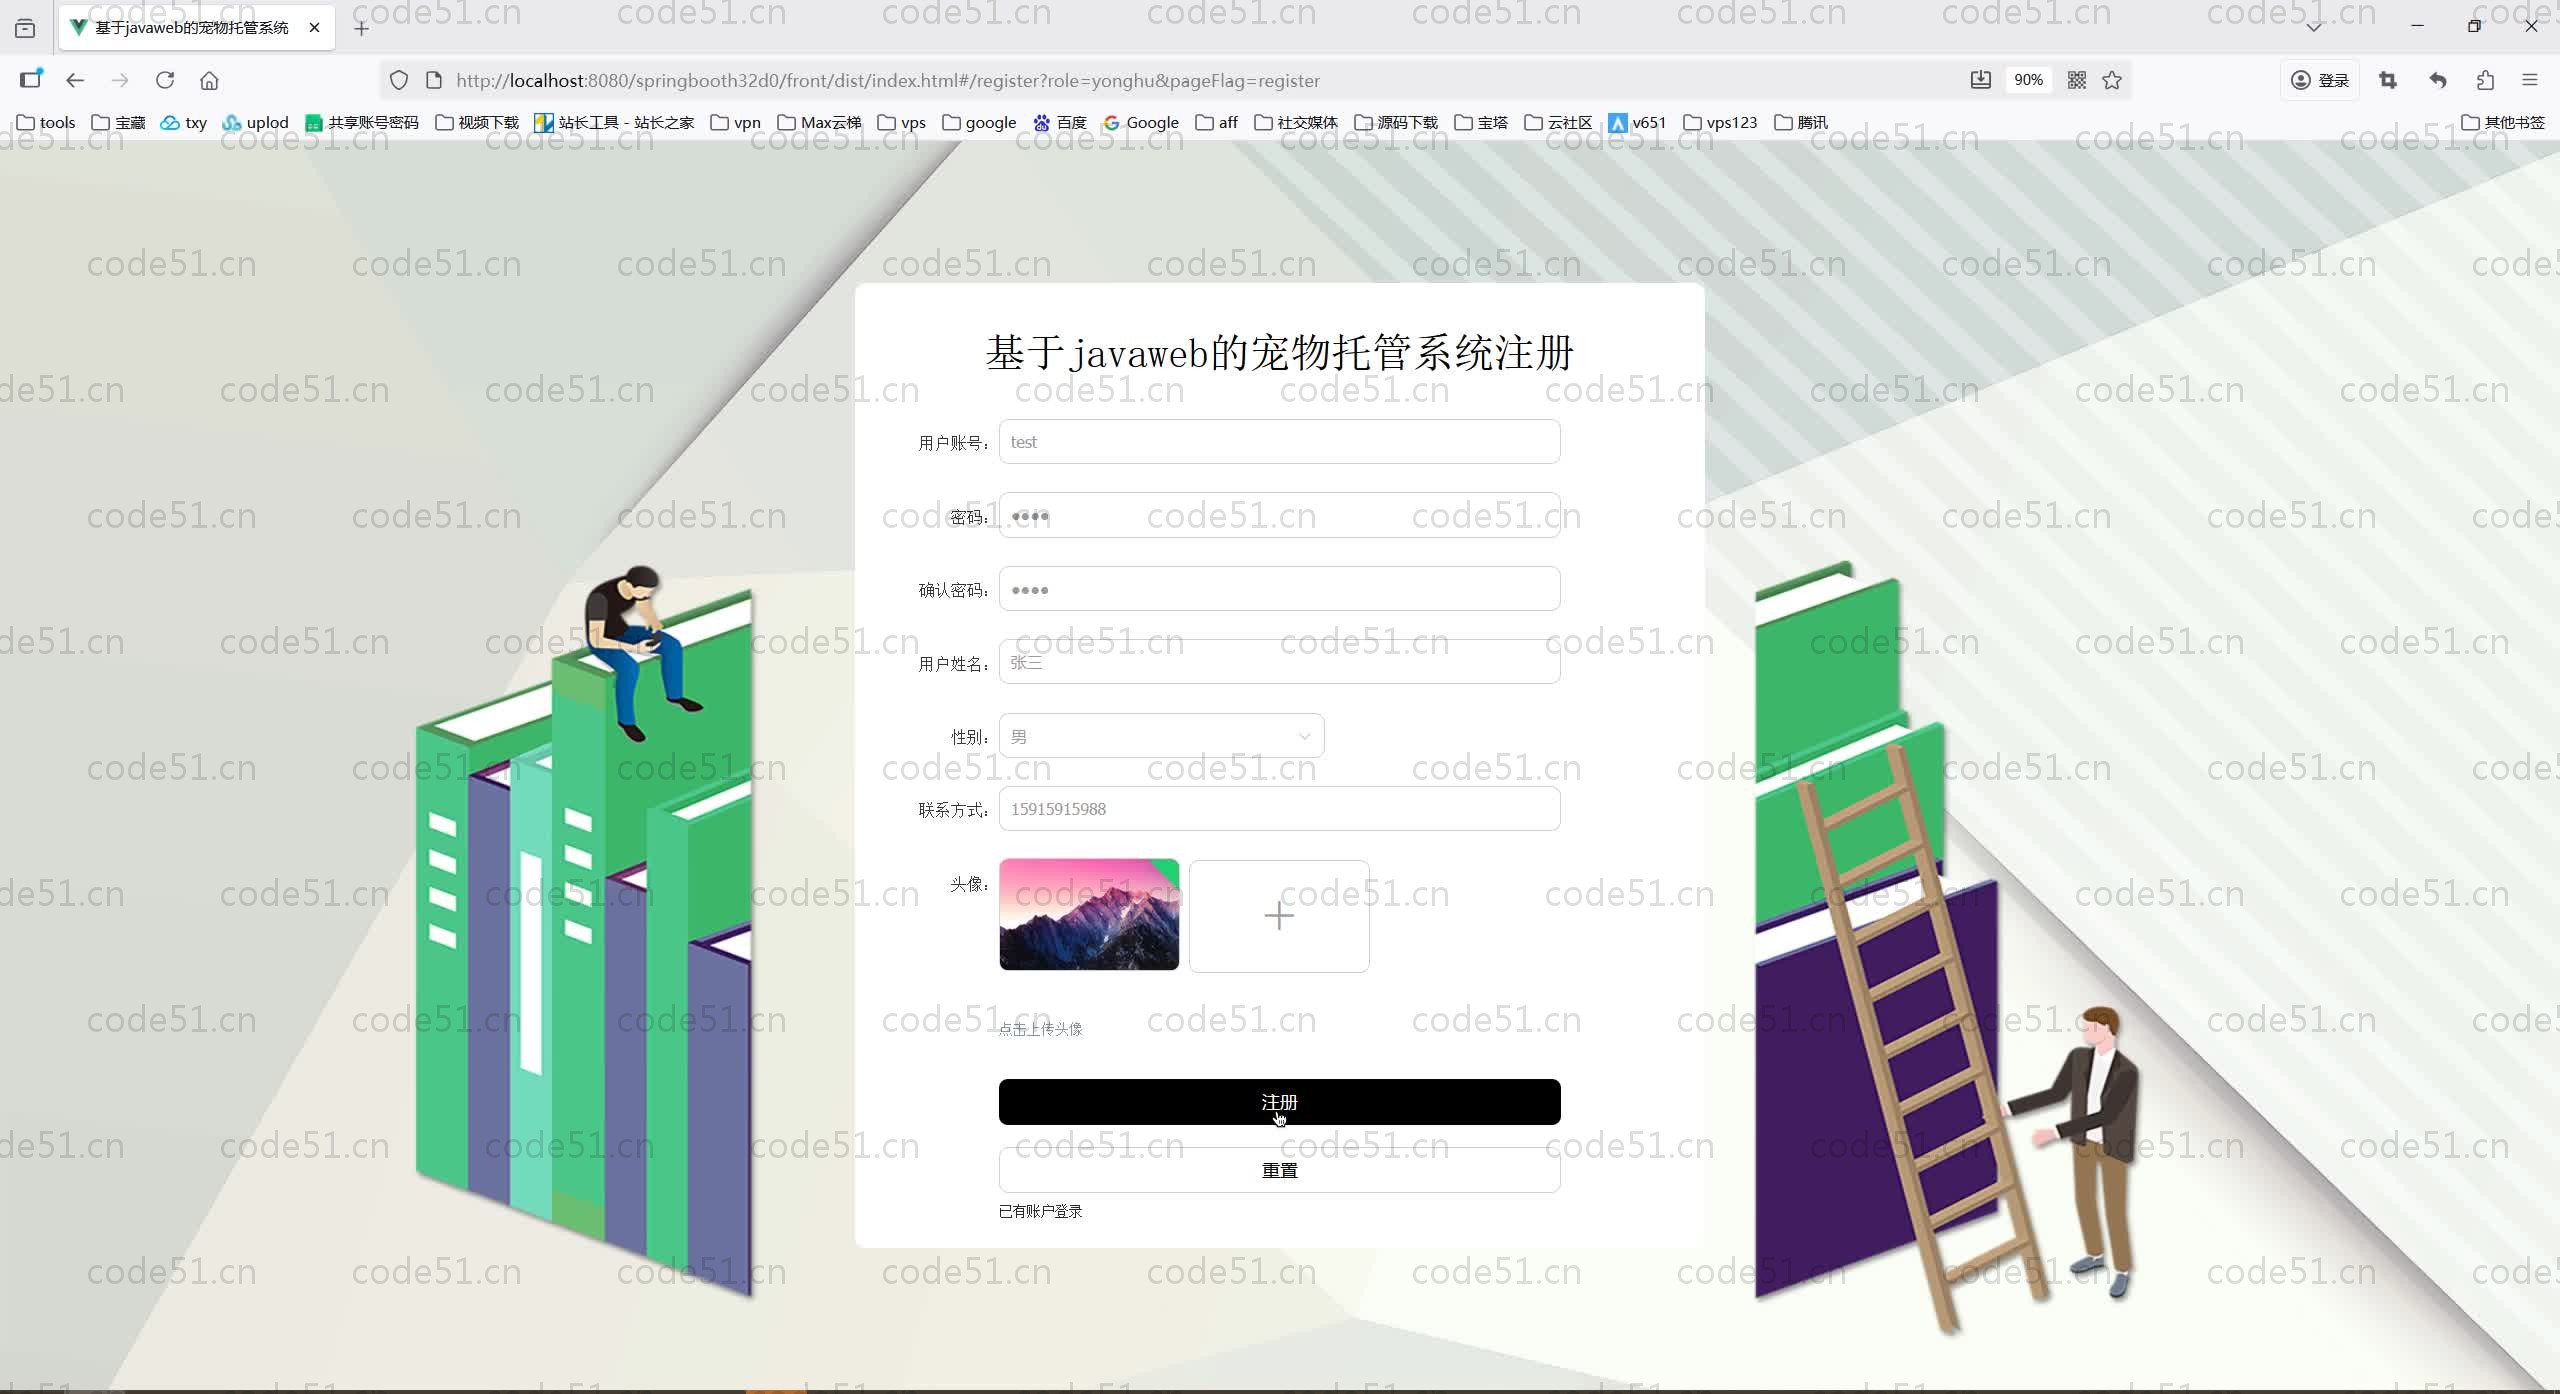
Task: Open a new tab with plus button
Action: (x=362, y=28)
